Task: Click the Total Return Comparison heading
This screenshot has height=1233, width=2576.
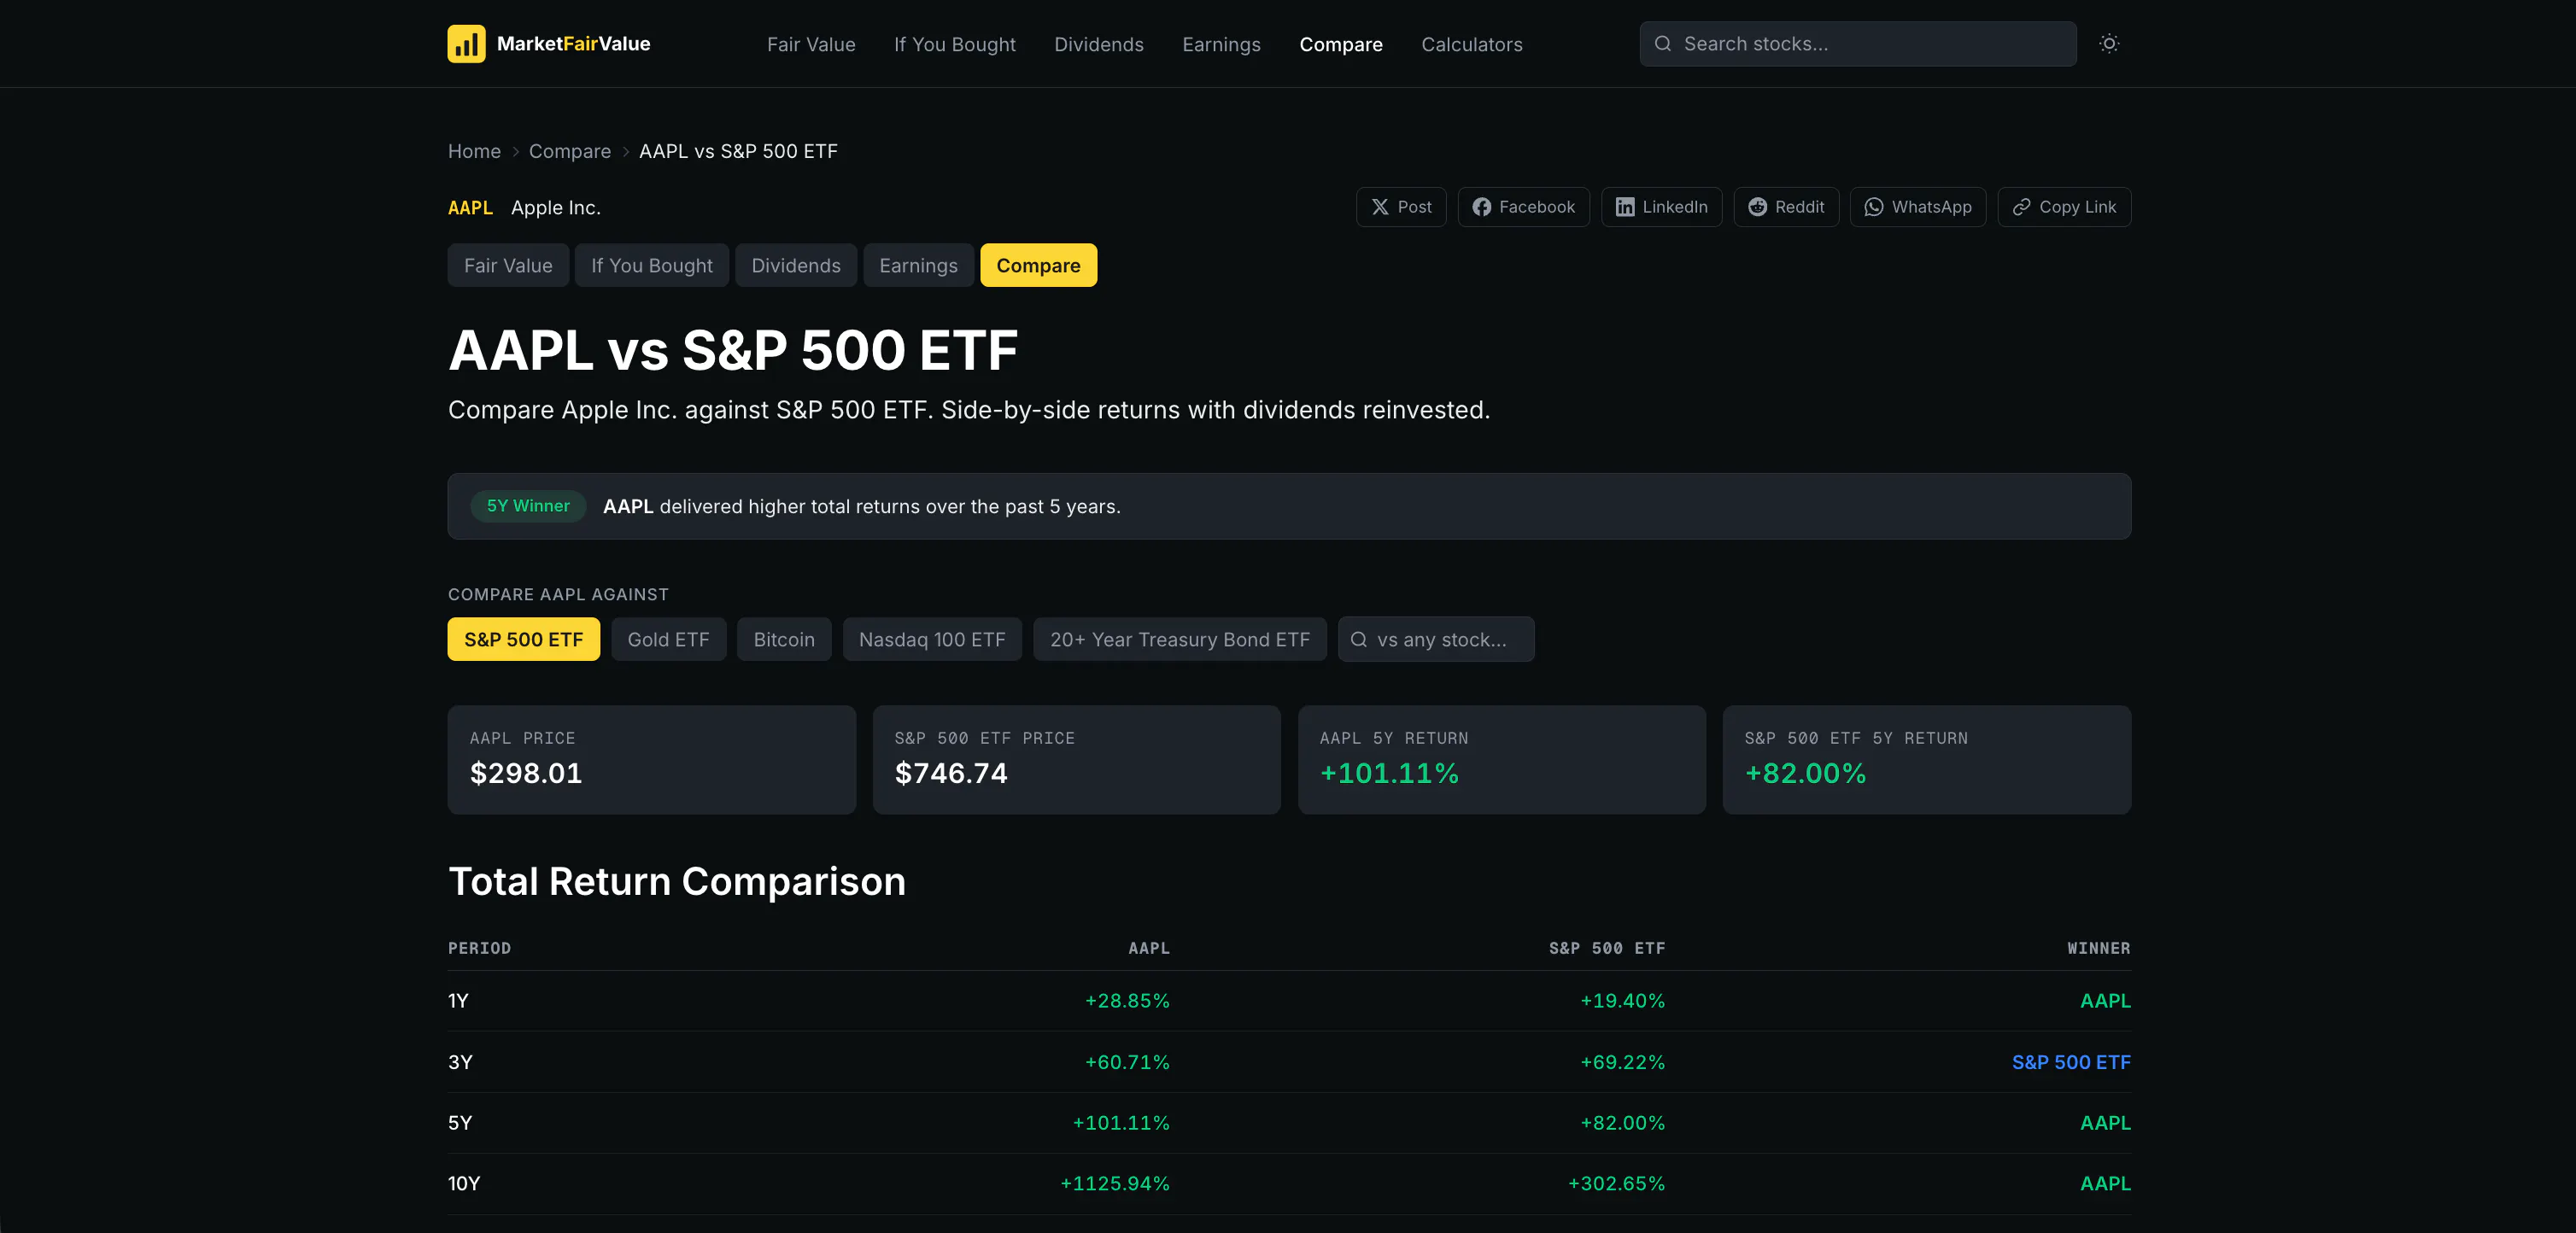Action: (x=677, y=882)
